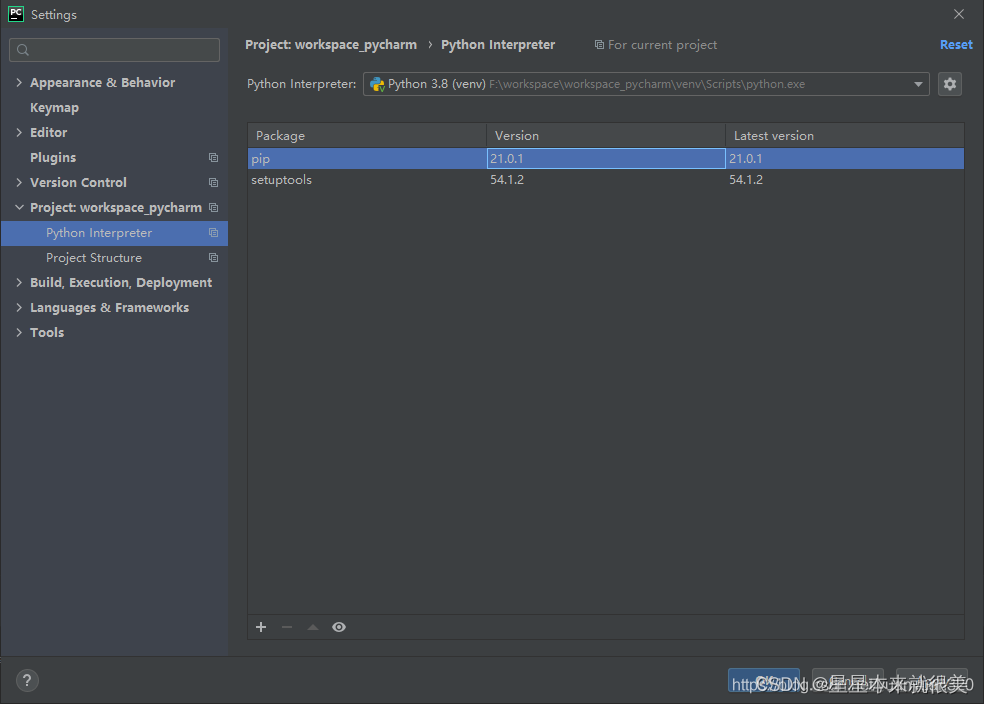Click setuptools version 54.1.2 cell

coord(606,179)
